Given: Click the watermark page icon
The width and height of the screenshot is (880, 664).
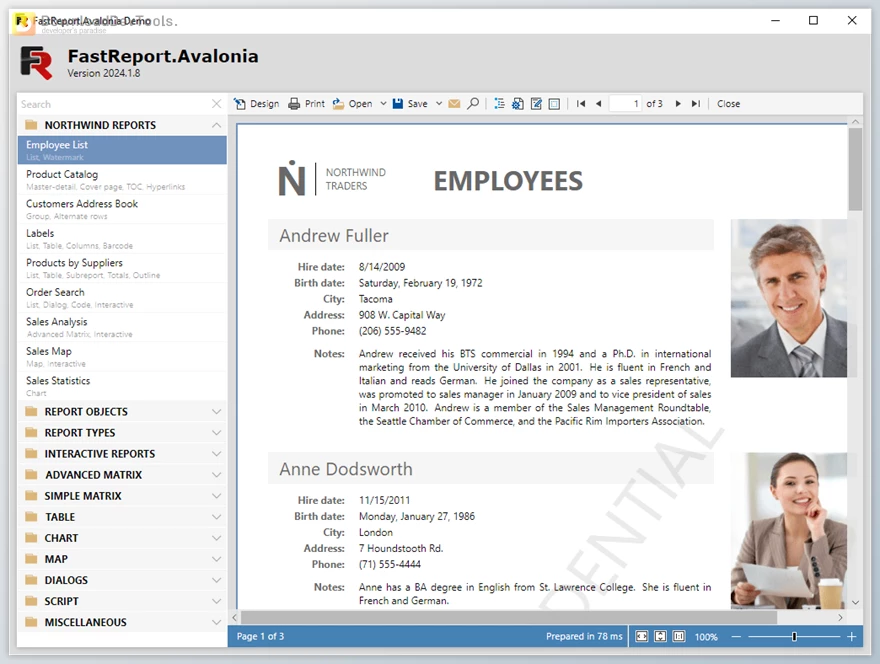Looking at the screenshot, I should [554, 104].
